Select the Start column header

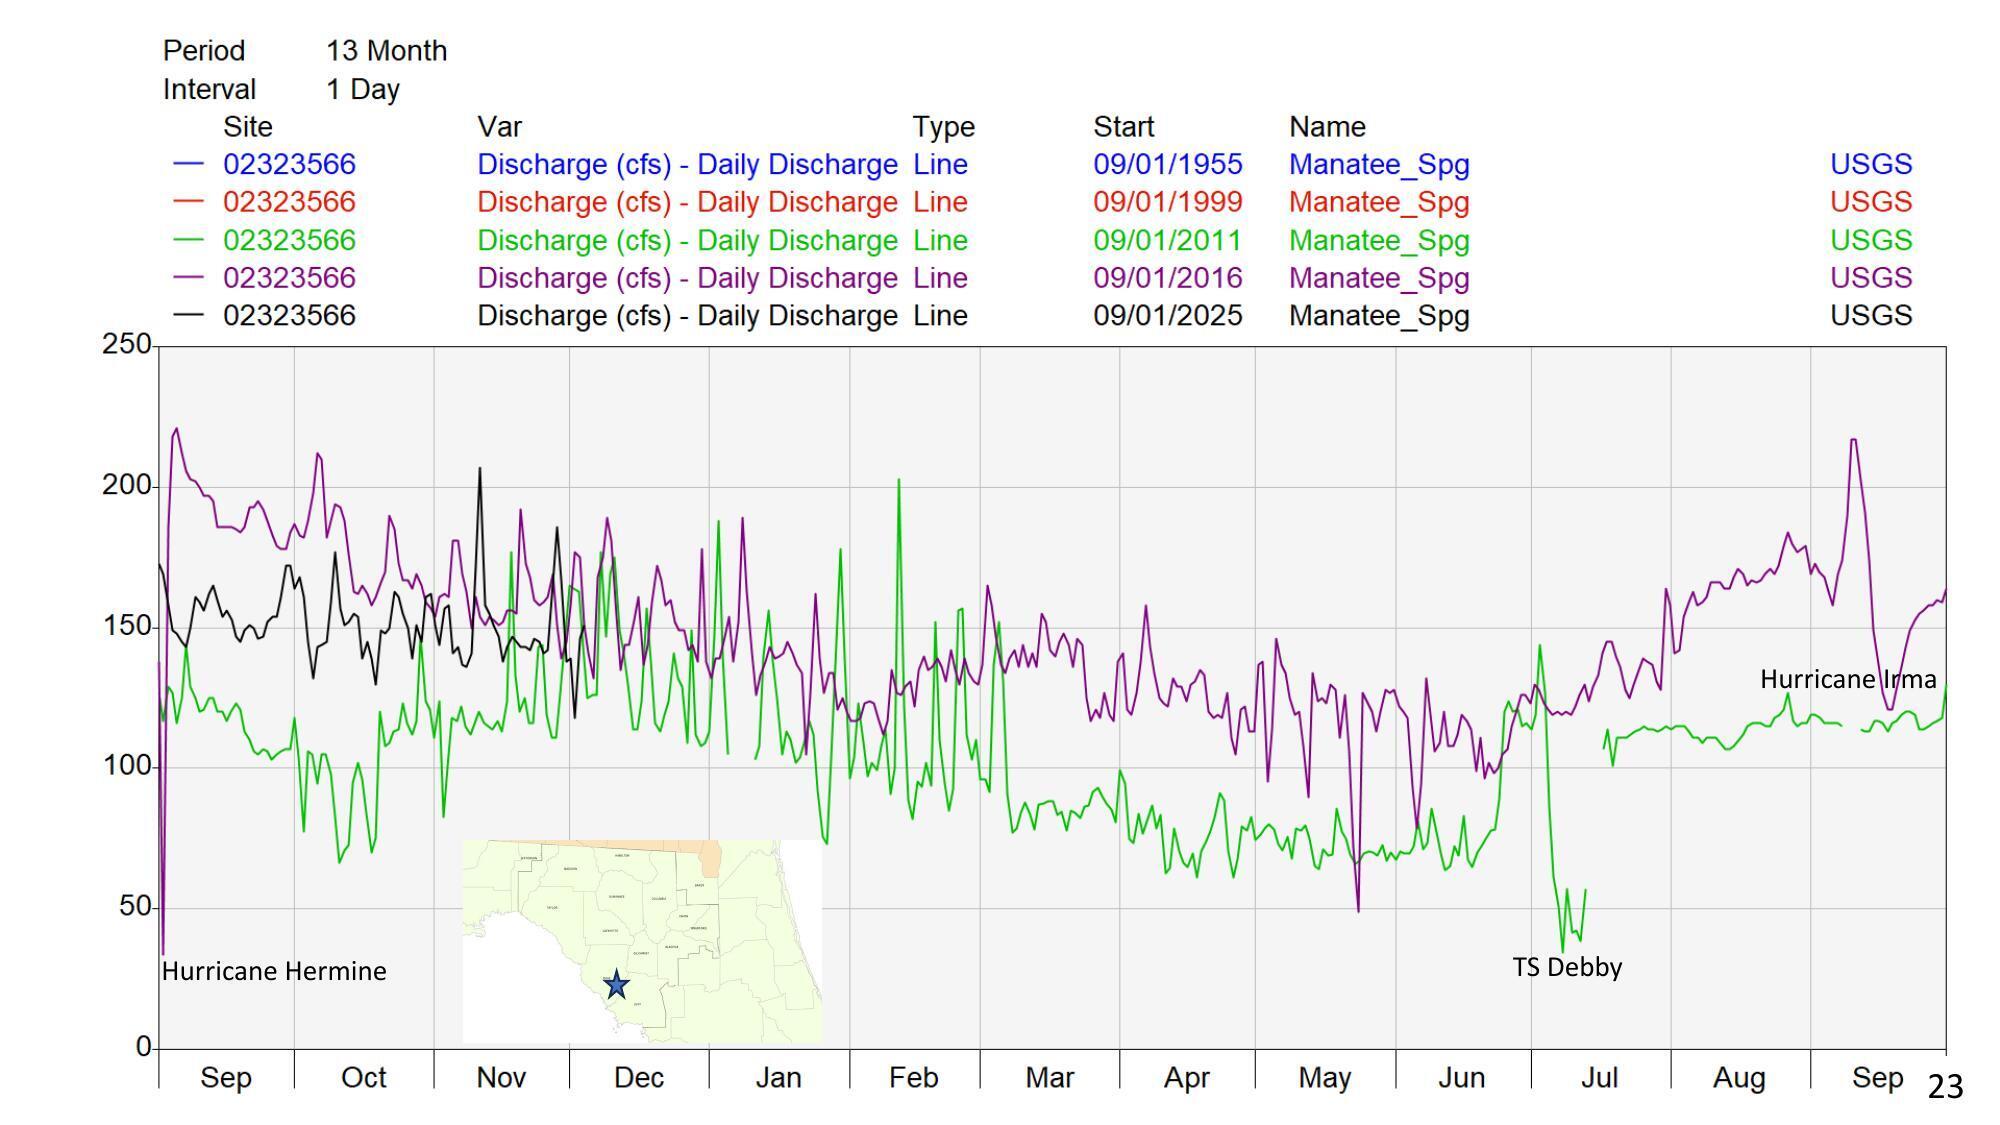(x=1122, y=126)
